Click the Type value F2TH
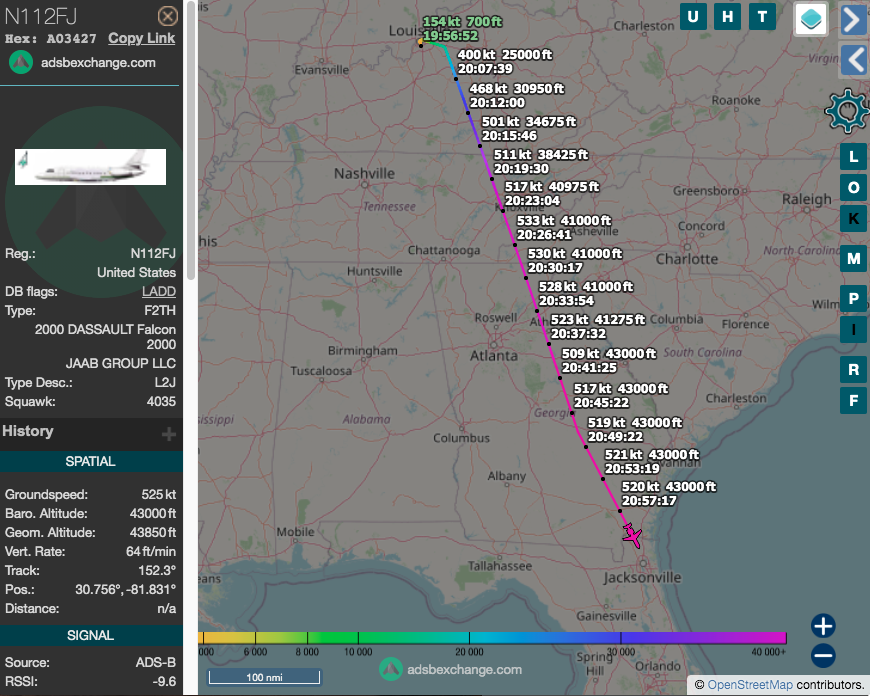 pyautogui.click(x=160, y=311)
